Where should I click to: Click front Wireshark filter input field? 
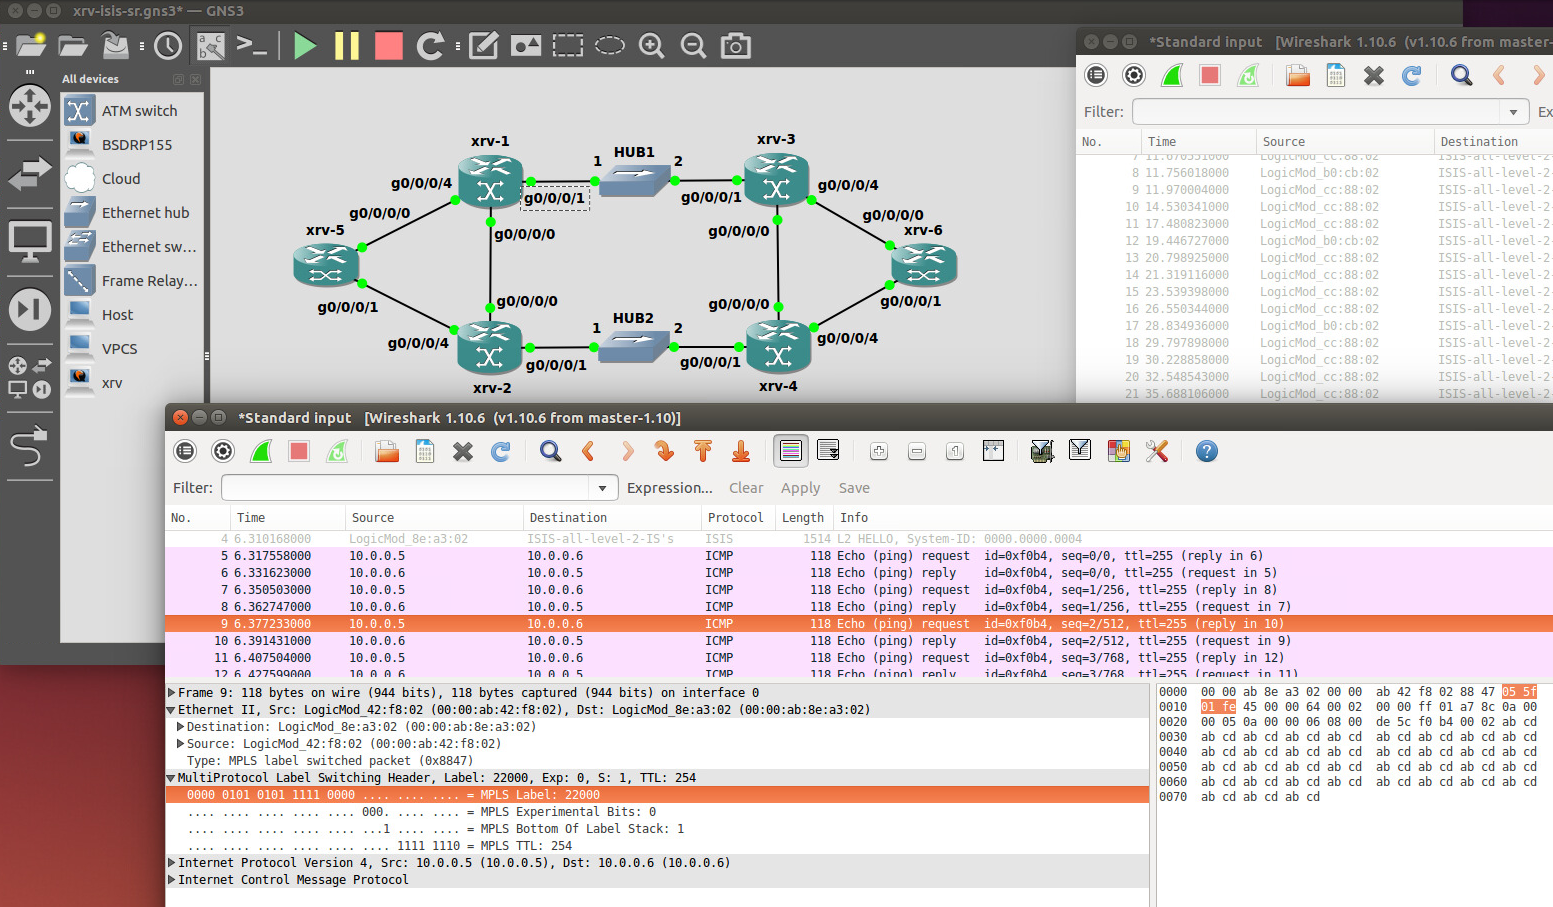(x=407, y=488)
